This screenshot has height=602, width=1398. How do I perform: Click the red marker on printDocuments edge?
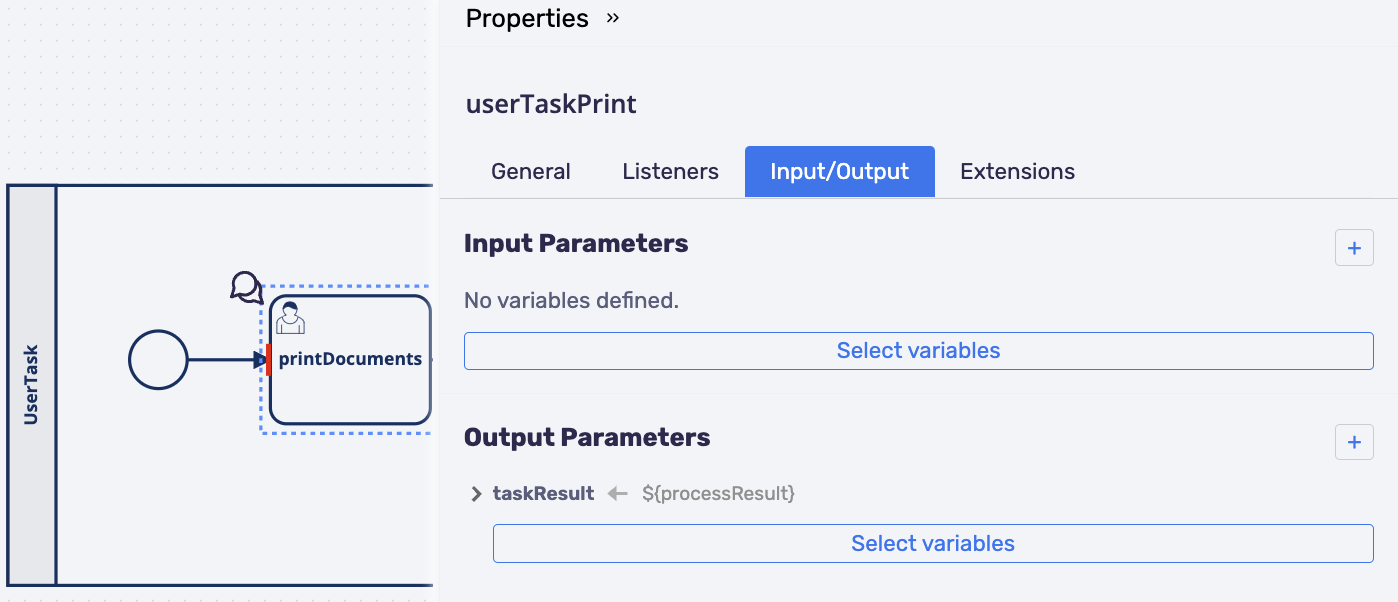tap(268, 359)
